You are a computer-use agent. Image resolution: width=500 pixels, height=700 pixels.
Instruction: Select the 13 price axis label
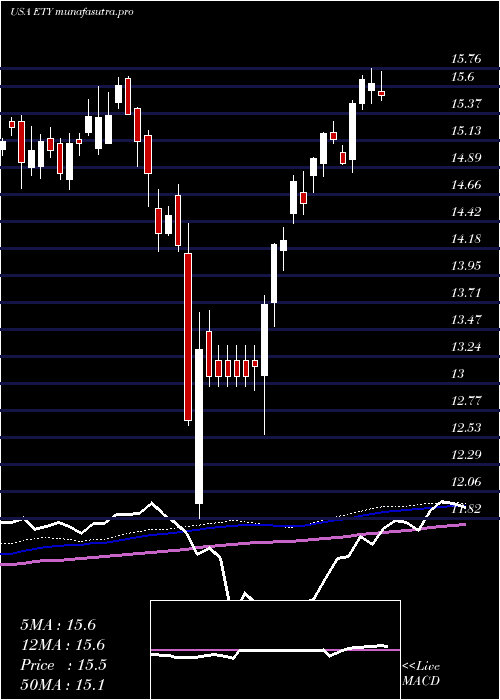pyautogui.click(x=458, y=374)
